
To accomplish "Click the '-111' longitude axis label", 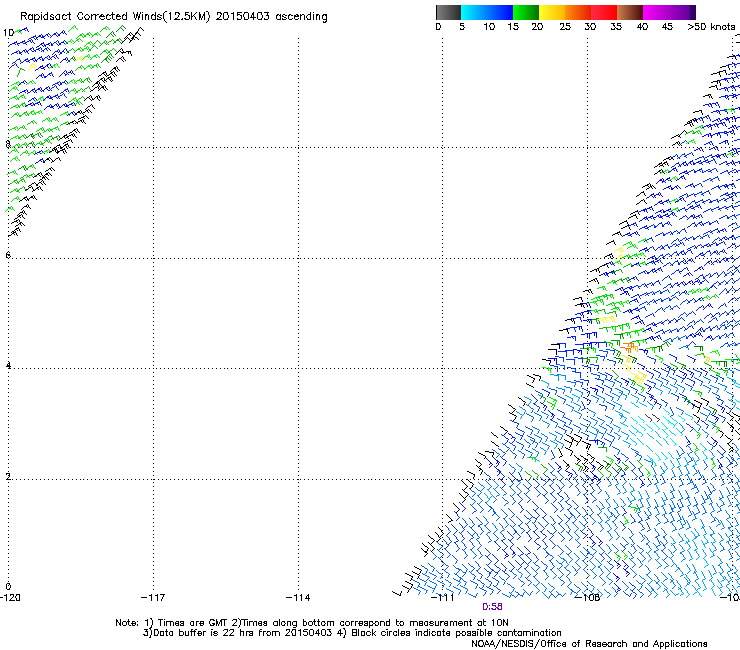I will tap(443, 598).
